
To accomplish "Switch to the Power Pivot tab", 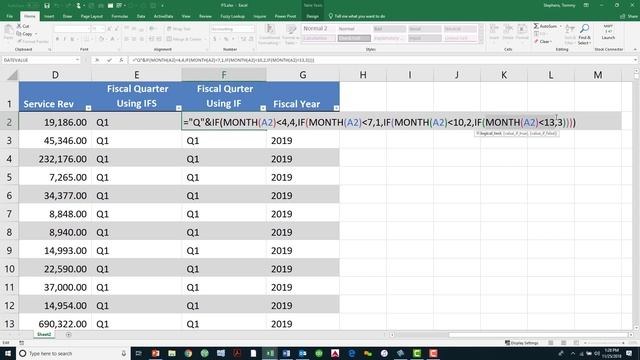I will point(285,16).
